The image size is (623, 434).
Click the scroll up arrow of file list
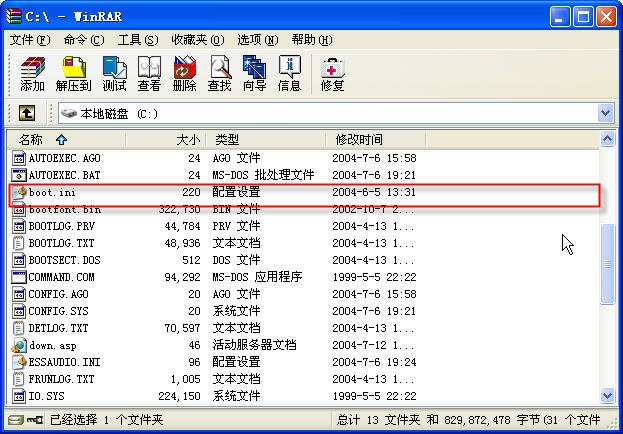[x=607, y=139]
